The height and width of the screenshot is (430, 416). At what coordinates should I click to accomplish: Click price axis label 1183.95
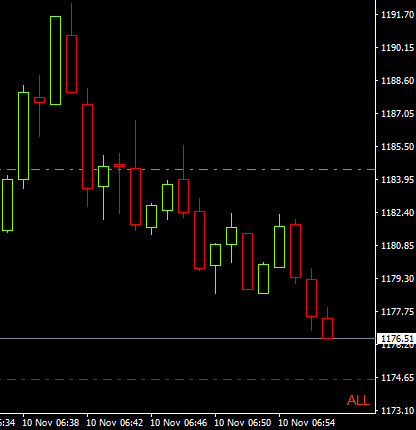point(397,180)
